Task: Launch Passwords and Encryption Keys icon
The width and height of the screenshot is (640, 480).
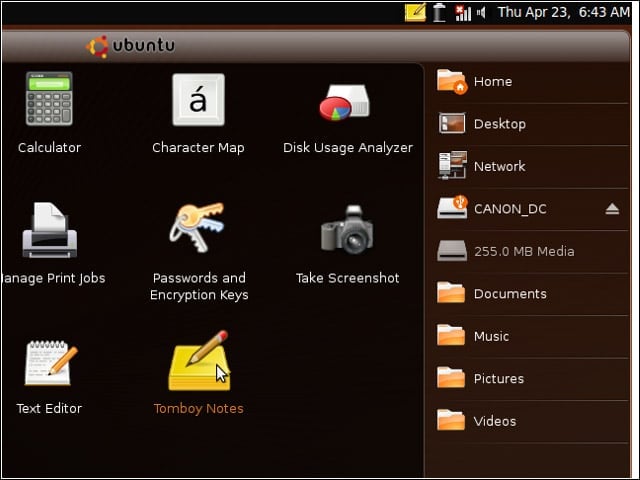Action: [198, 227]
